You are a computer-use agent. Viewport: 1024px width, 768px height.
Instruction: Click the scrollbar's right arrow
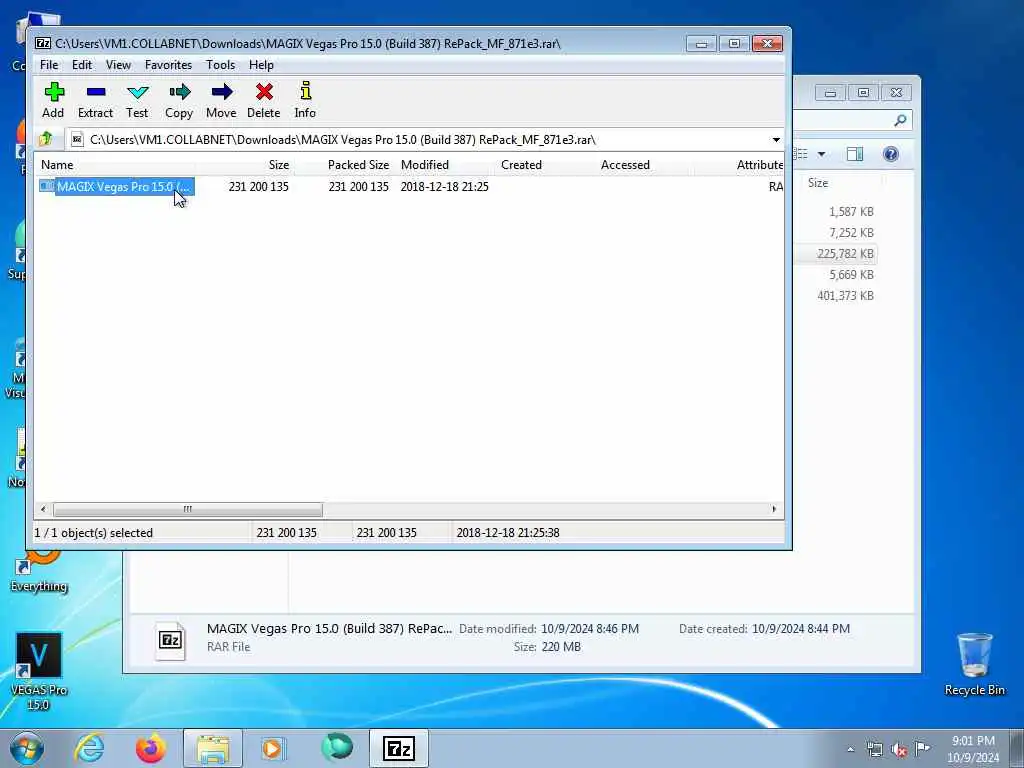pos(775,509)
